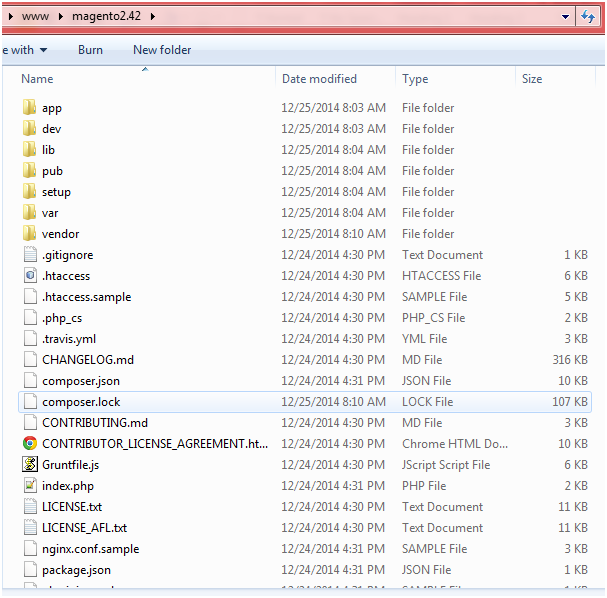Click the composer.lock file icon
Viewport: 607px width, 598px height.
pyautogui.click(x=30, y=402)
